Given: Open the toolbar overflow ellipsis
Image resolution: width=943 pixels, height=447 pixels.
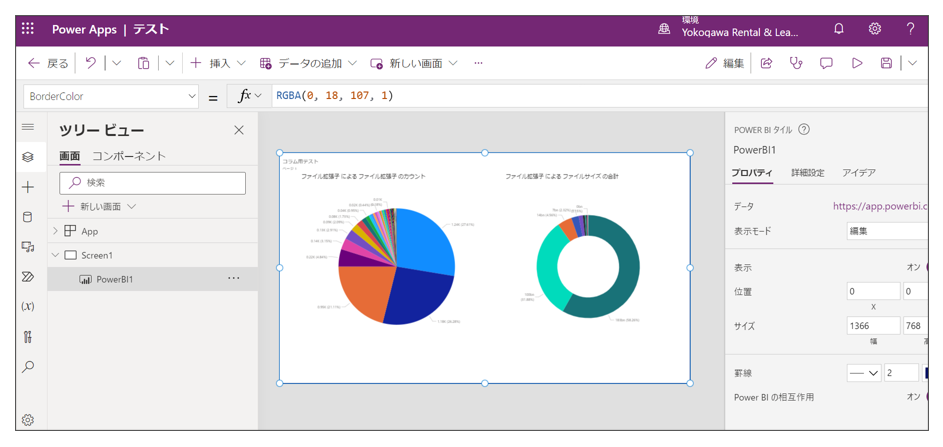Looking at the screenshot, I should tap(479, 63).
